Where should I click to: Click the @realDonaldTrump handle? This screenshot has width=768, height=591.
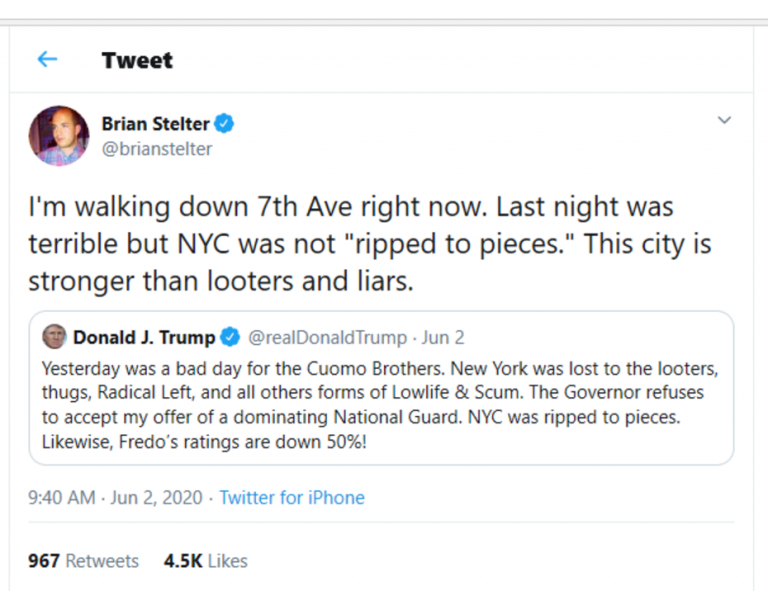click(327, 337)
